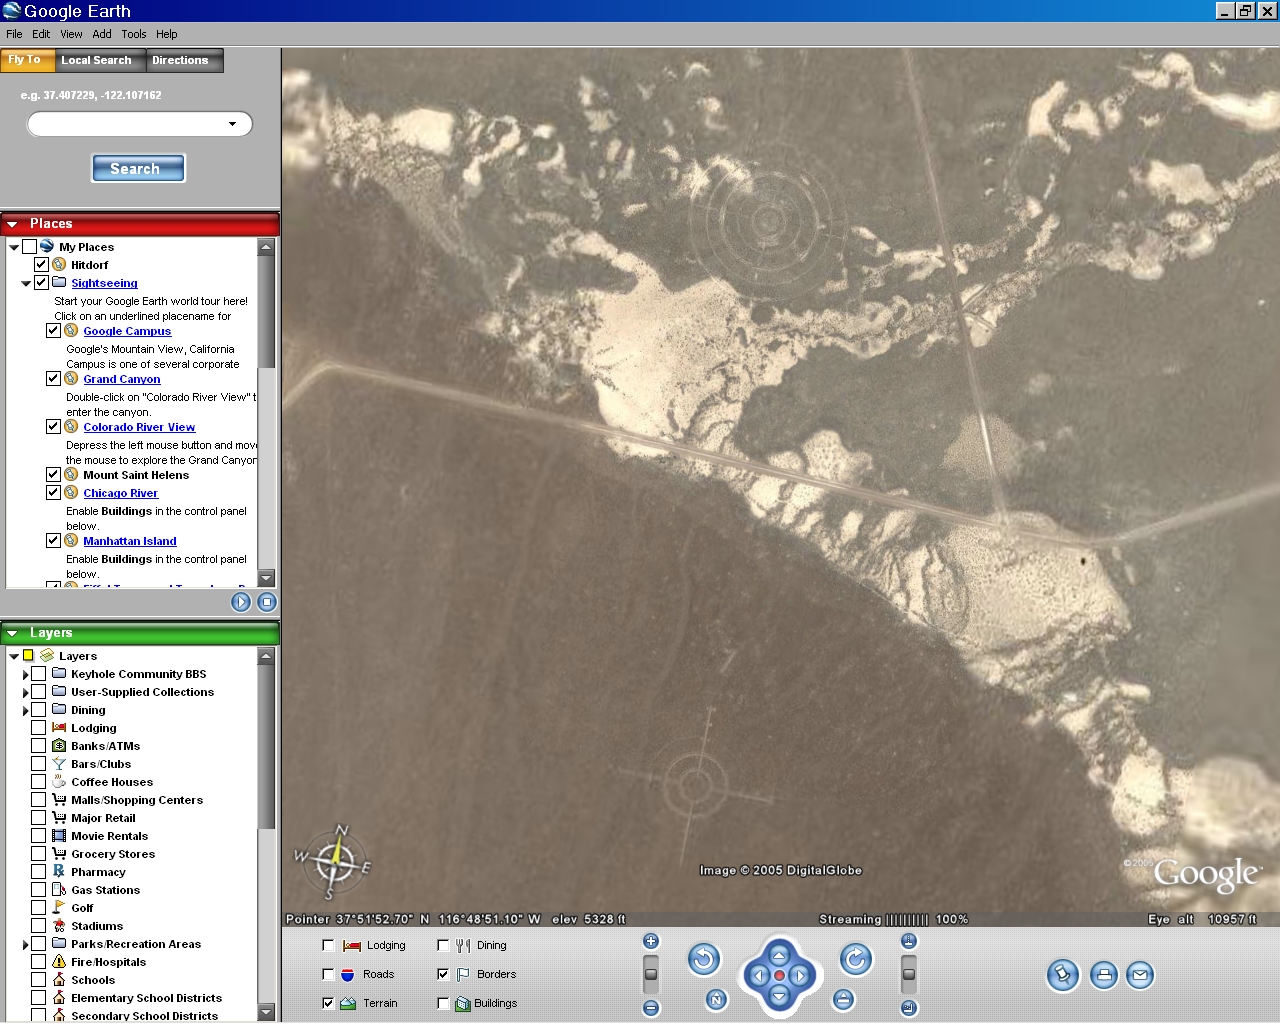Image resolution: width=1280 pixels, height=1024 pixels.
Task: Open the View menu
Action: click(71, 34)
